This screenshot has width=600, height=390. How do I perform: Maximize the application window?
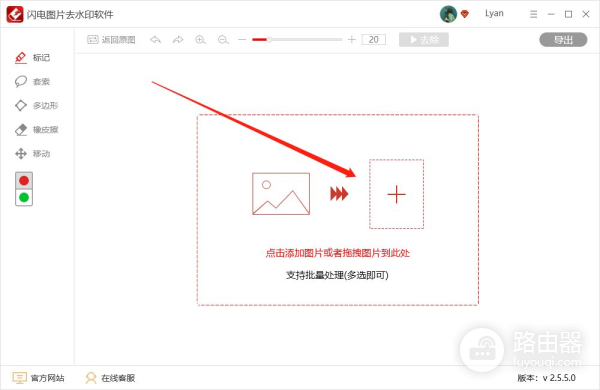click(x=569, y=14)
